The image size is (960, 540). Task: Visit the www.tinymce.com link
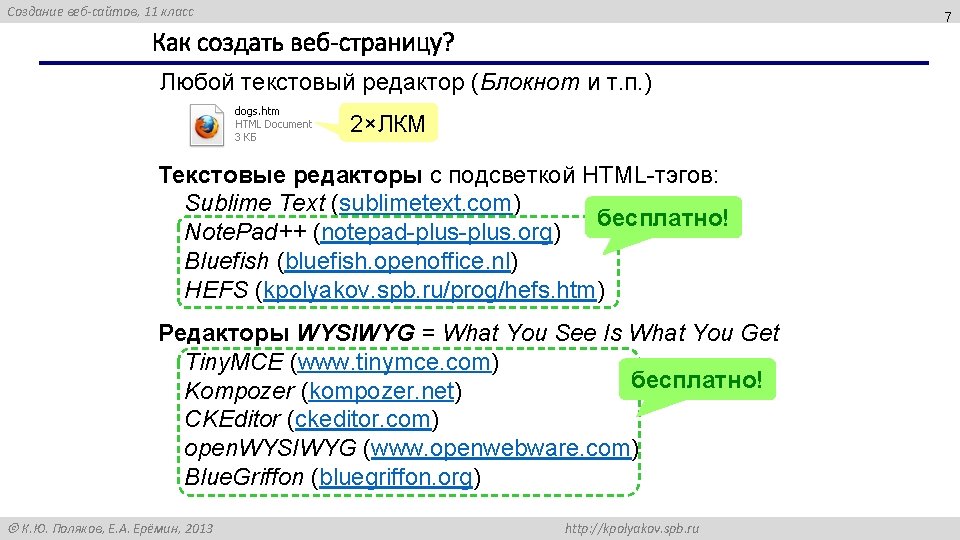[x=394, y=362]
